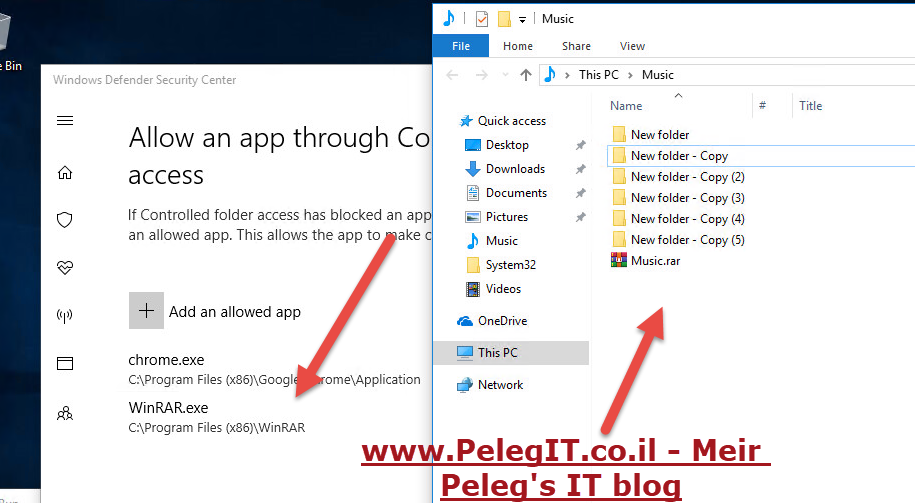
Task: Select the 'New folder' item in file list
Action: click(x=660, y=135)
